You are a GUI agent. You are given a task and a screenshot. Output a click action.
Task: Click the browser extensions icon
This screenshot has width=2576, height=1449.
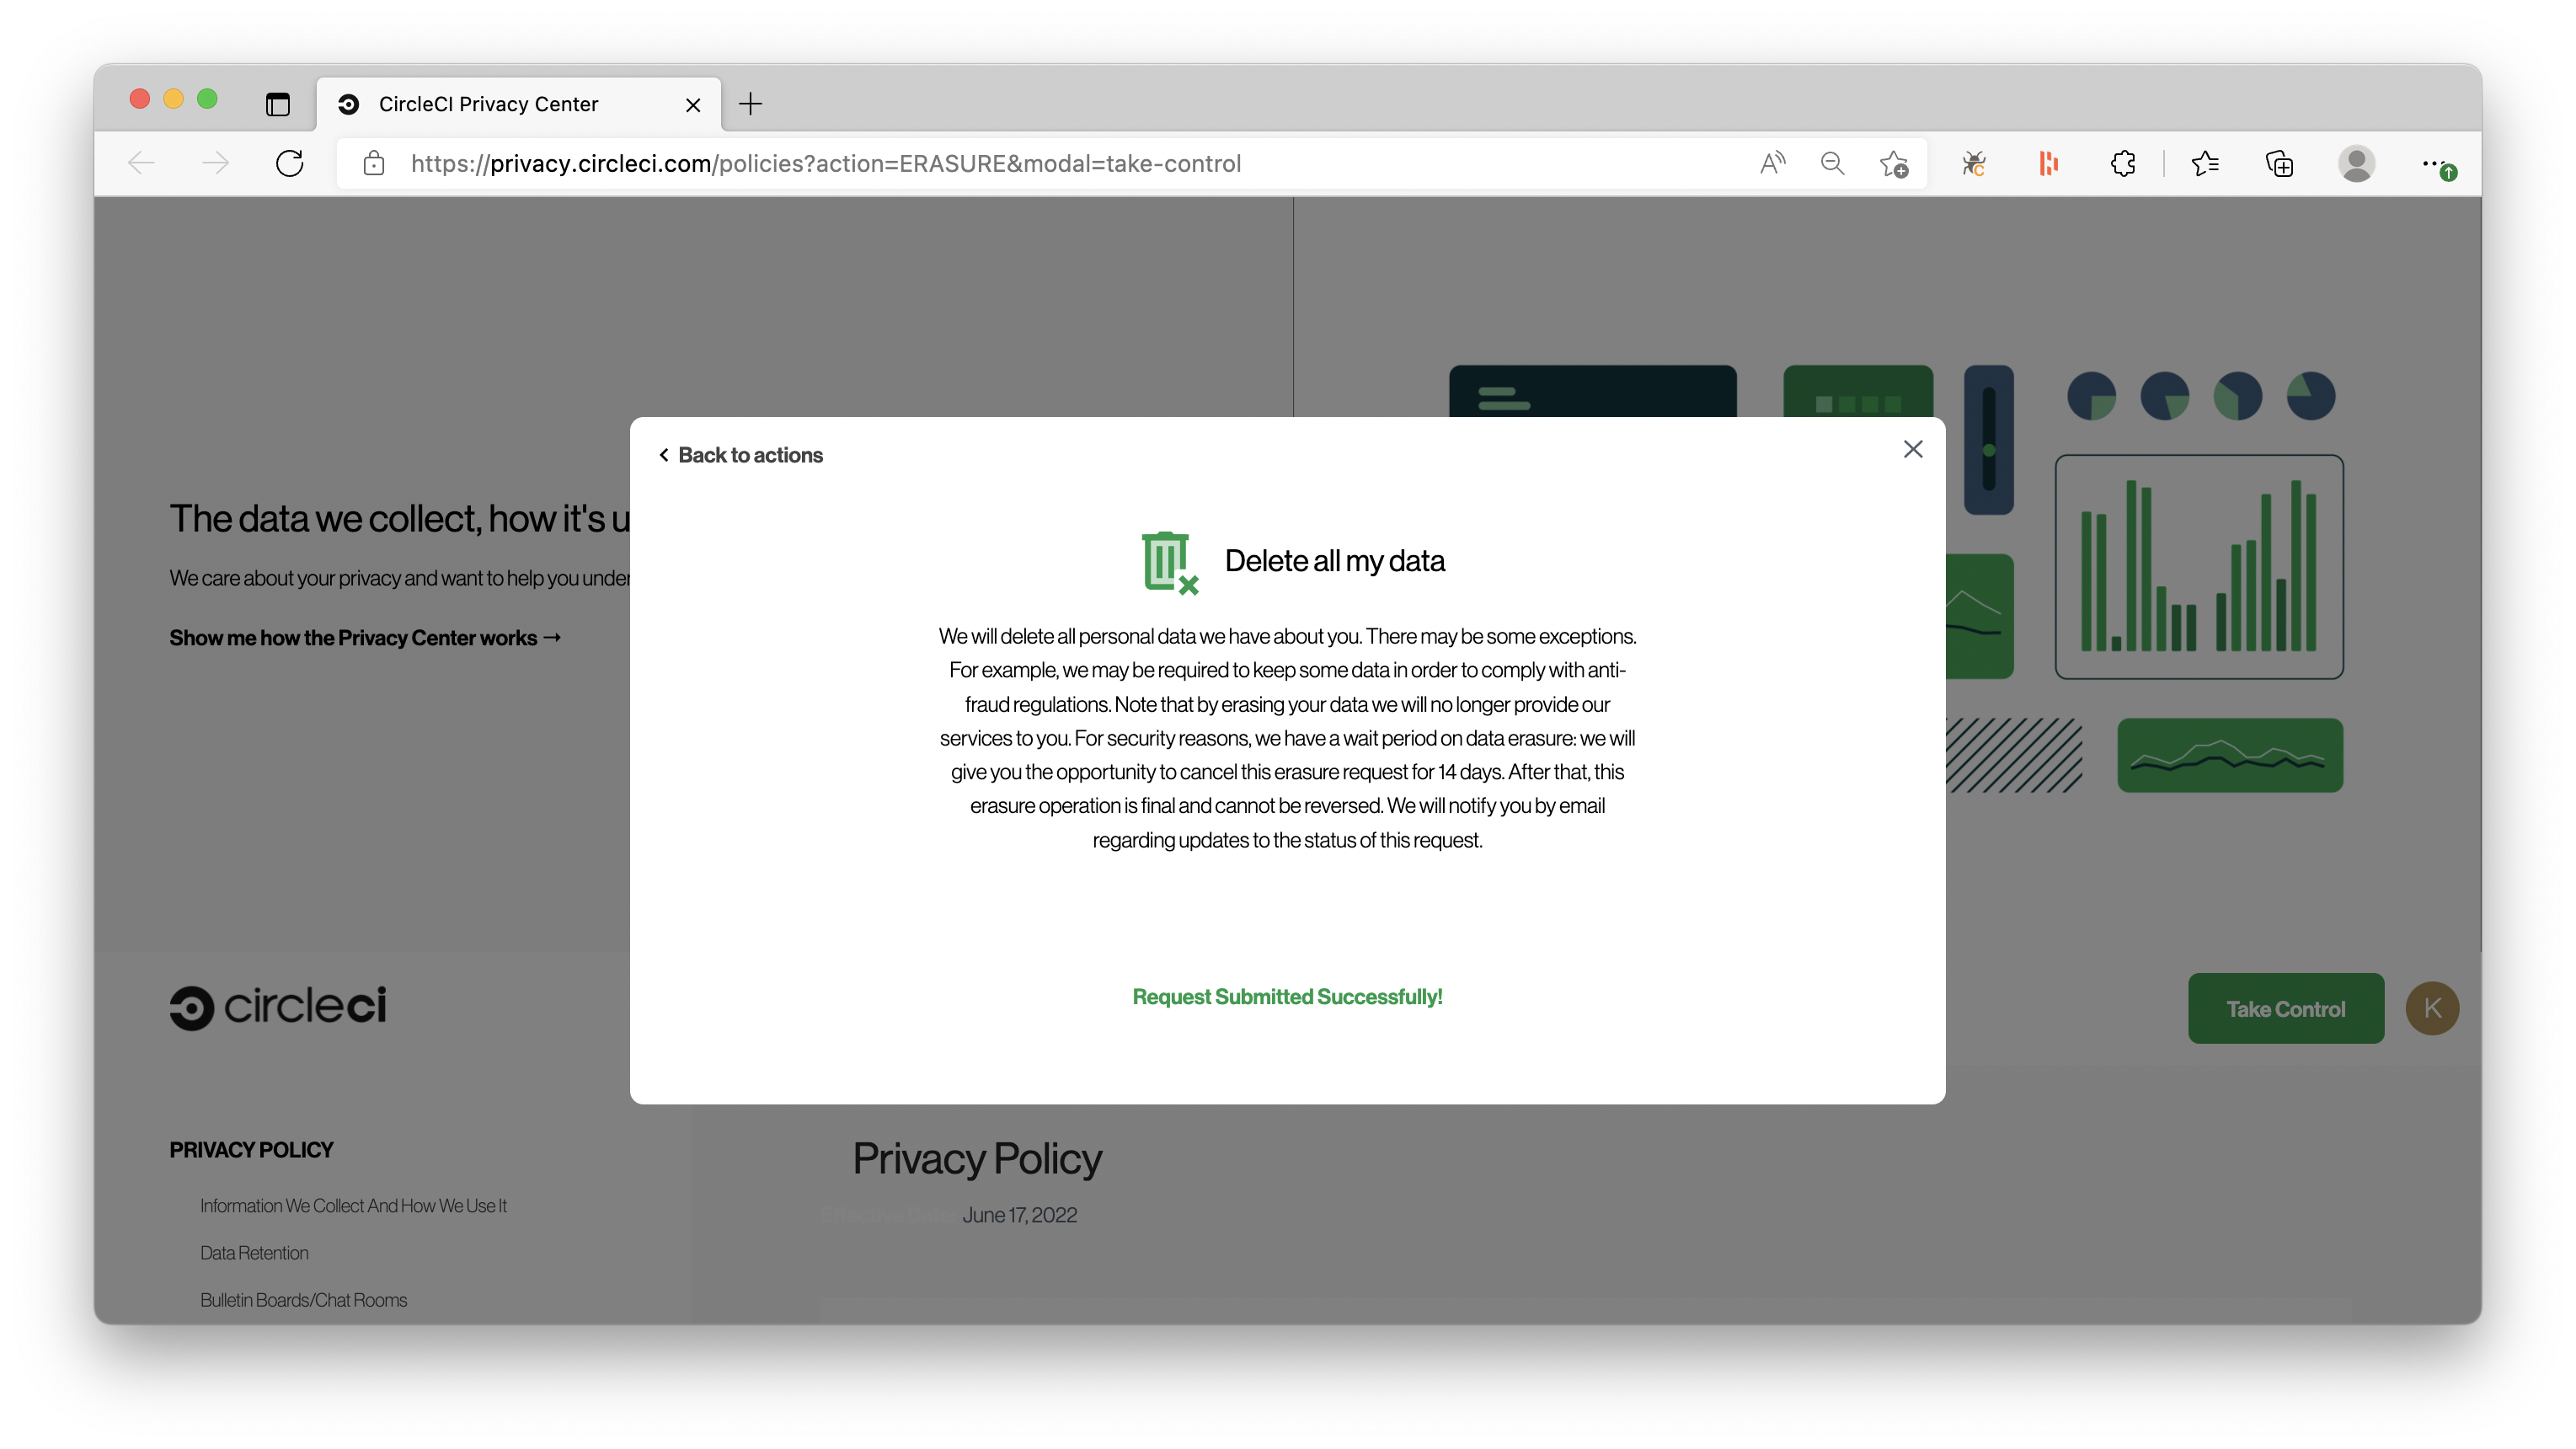click(x=2121, y=163)
